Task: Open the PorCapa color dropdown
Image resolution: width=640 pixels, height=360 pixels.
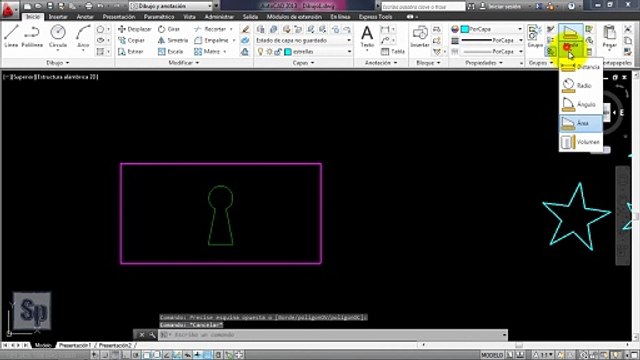Action: tap(491, 29)
